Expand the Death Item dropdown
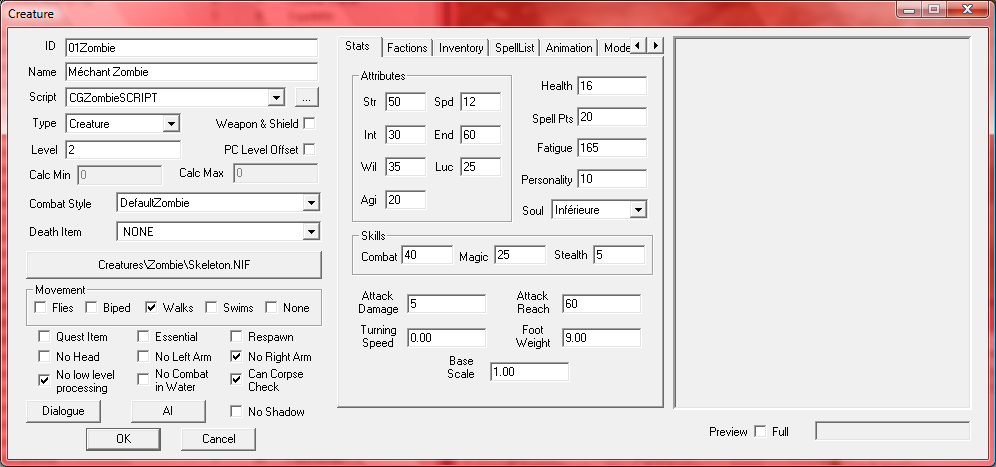Image resolution: width=996 pixels, height=467 pixels. [x=311, y=232]
